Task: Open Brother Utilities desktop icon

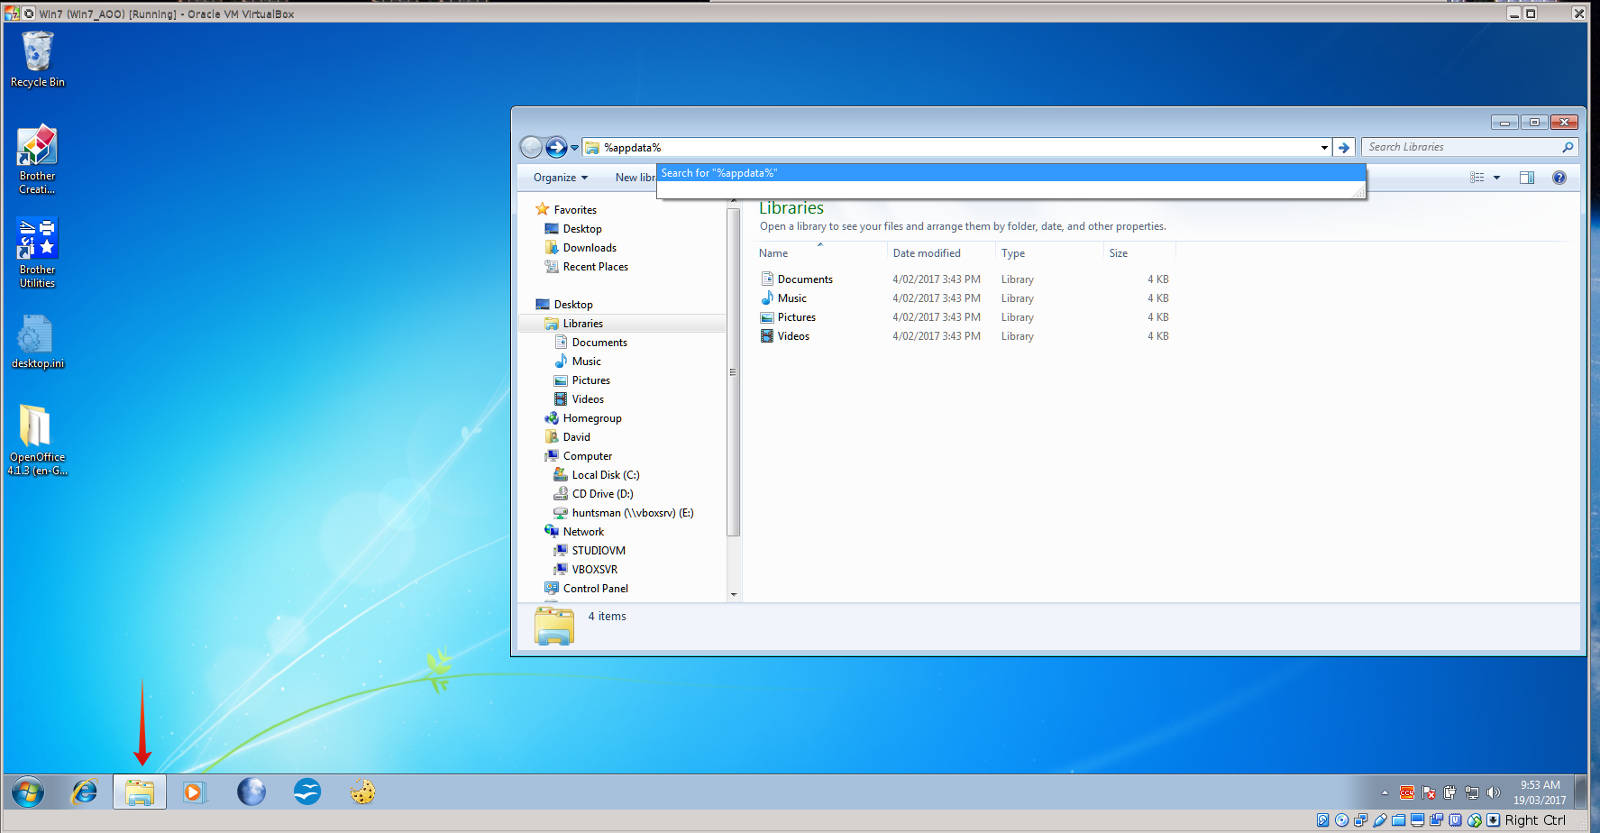Action: 37,254
